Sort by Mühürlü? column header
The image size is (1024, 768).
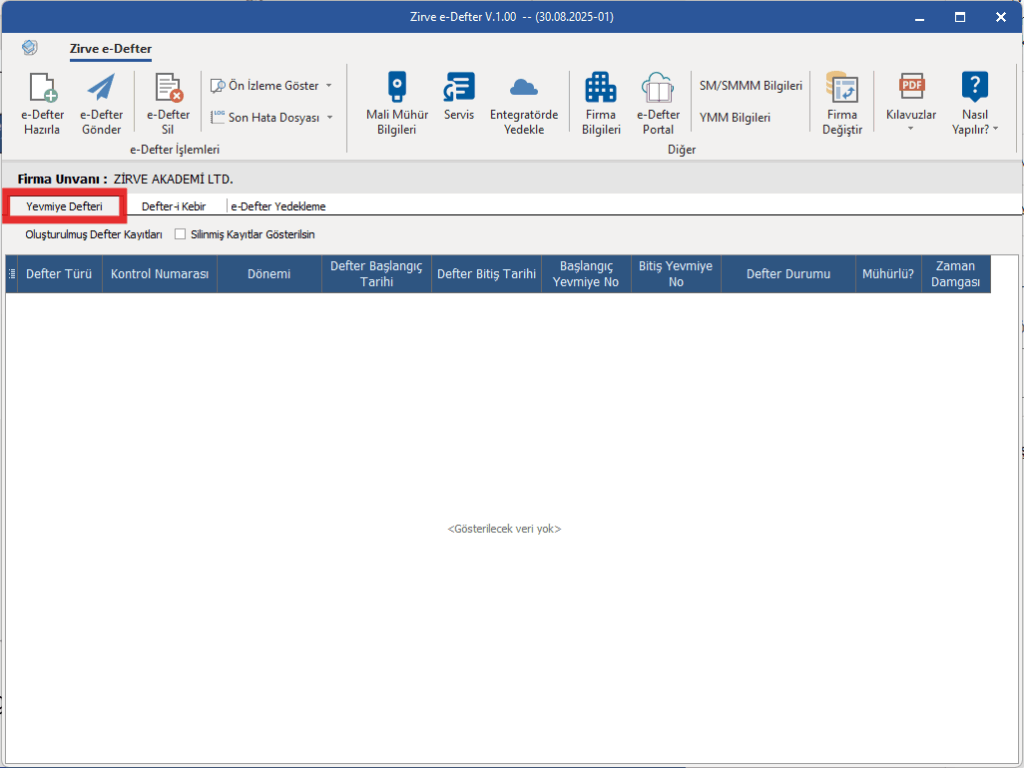click(x=888, y=274)
